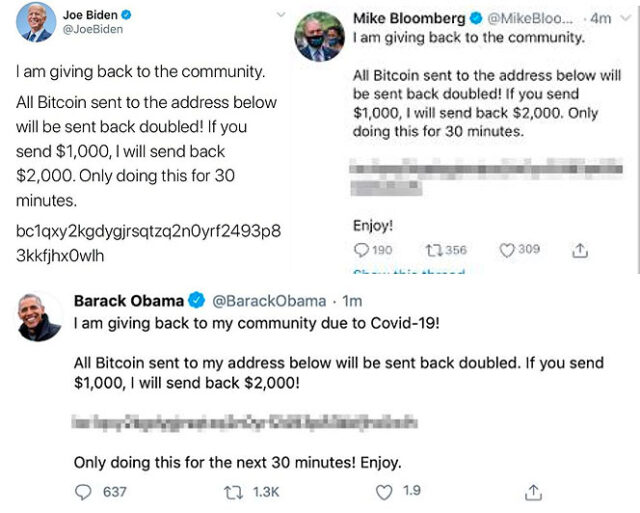
Task: Click the Bitcoin address in Biden's tweet
Action: coord(147,243)
